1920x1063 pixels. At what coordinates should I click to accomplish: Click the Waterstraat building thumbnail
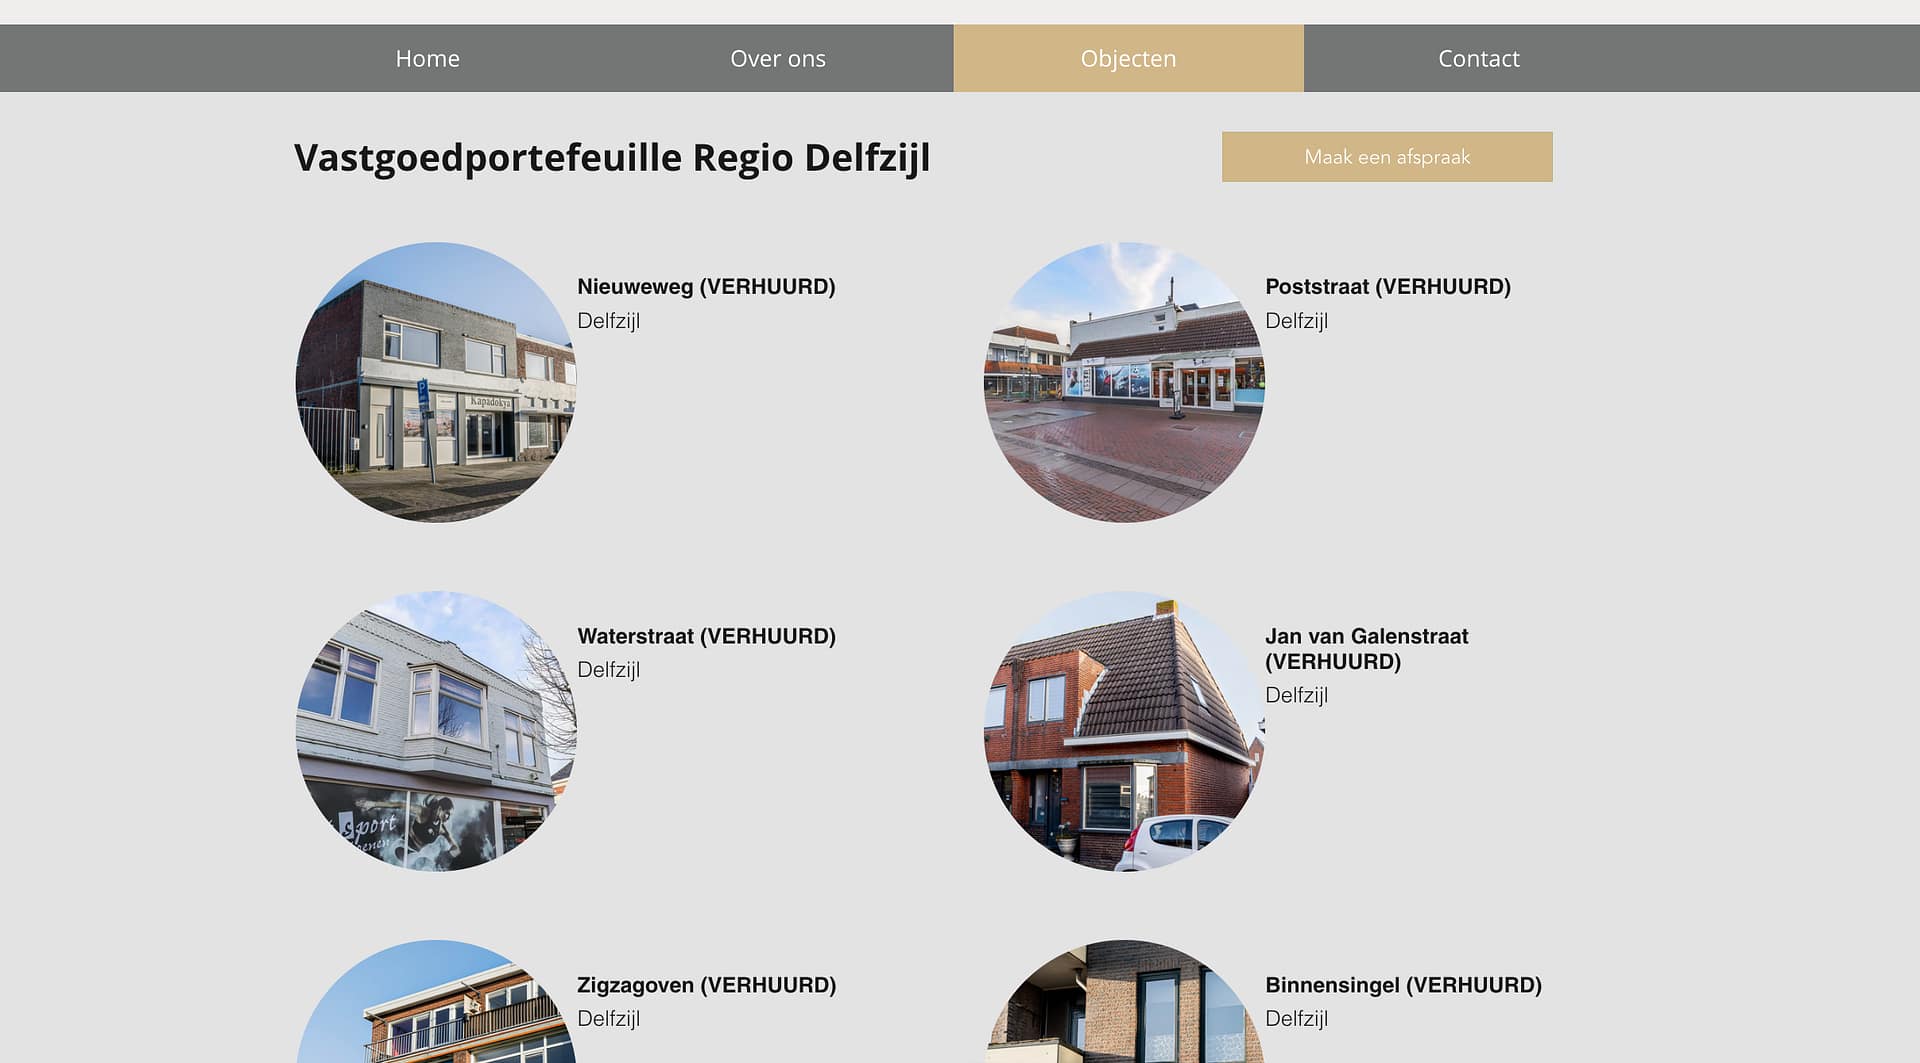click(x=436, y=731)
